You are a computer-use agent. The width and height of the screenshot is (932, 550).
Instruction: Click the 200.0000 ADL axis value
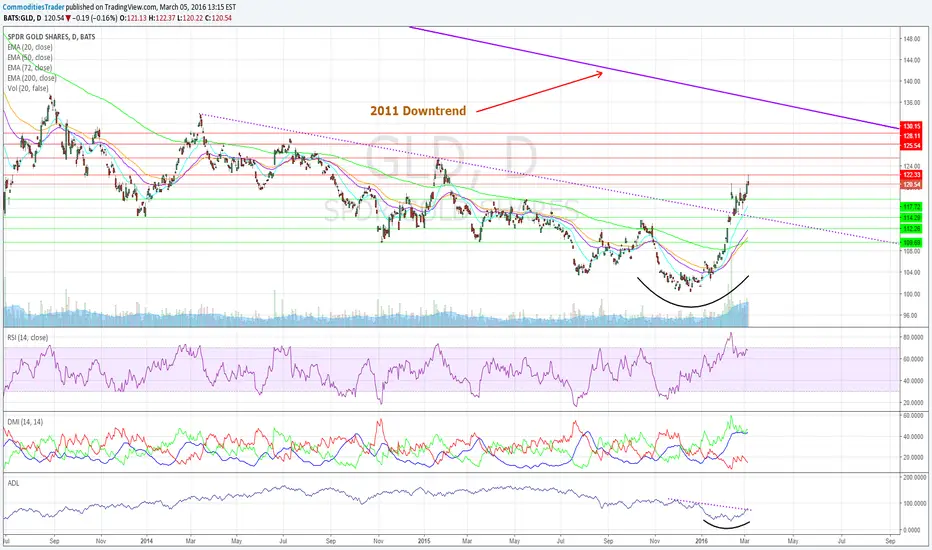915,477
